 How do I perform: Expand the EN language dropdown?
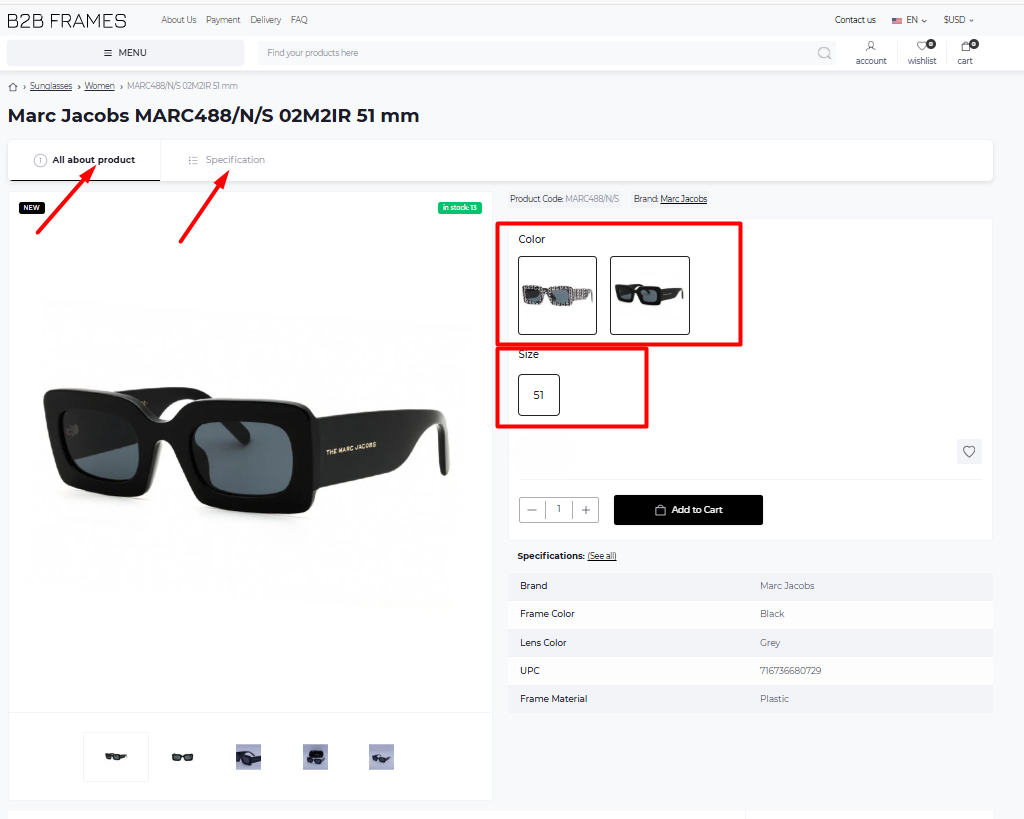[x=909, y=20]
